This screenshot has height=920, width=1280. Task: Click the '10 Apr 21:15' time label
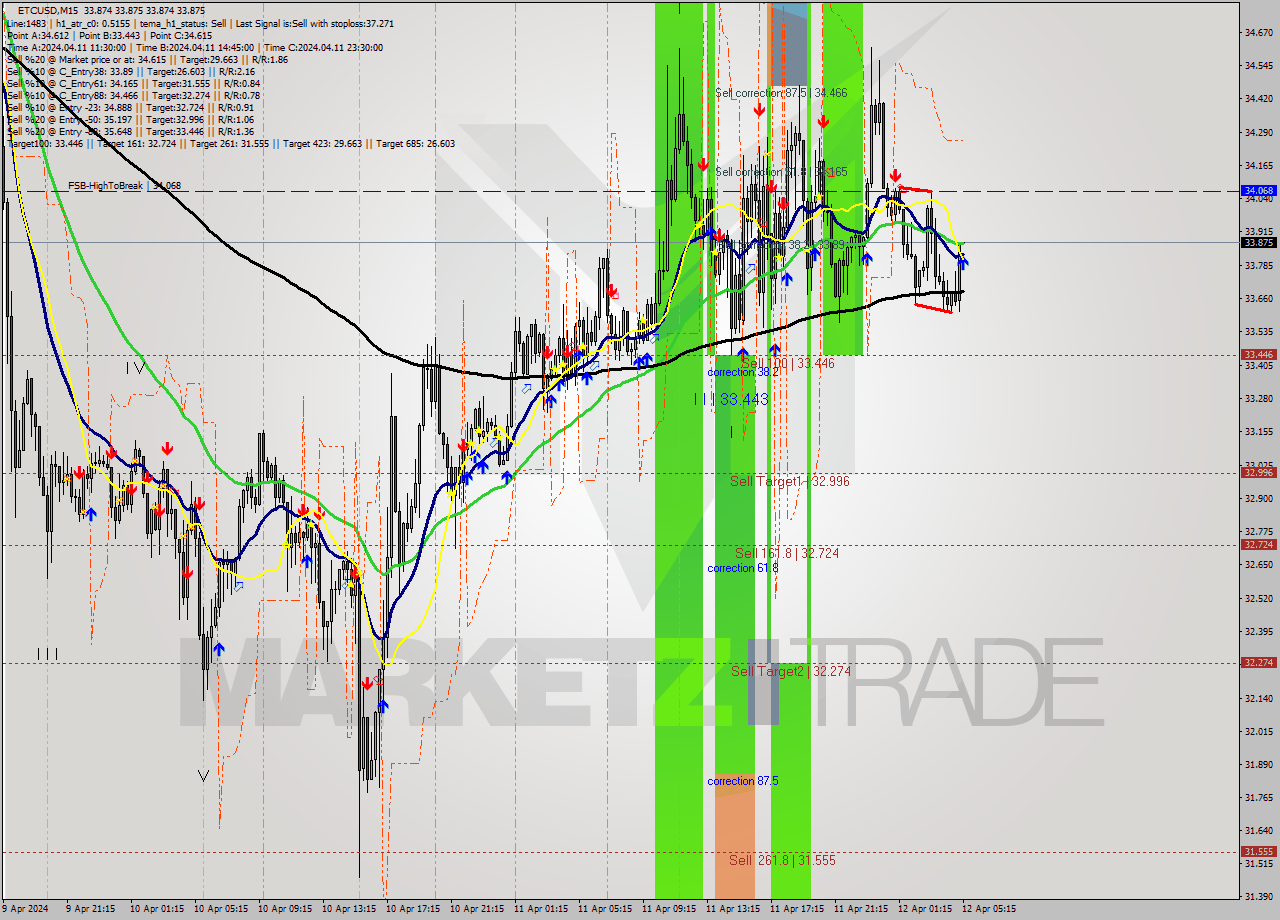(477, 909)
